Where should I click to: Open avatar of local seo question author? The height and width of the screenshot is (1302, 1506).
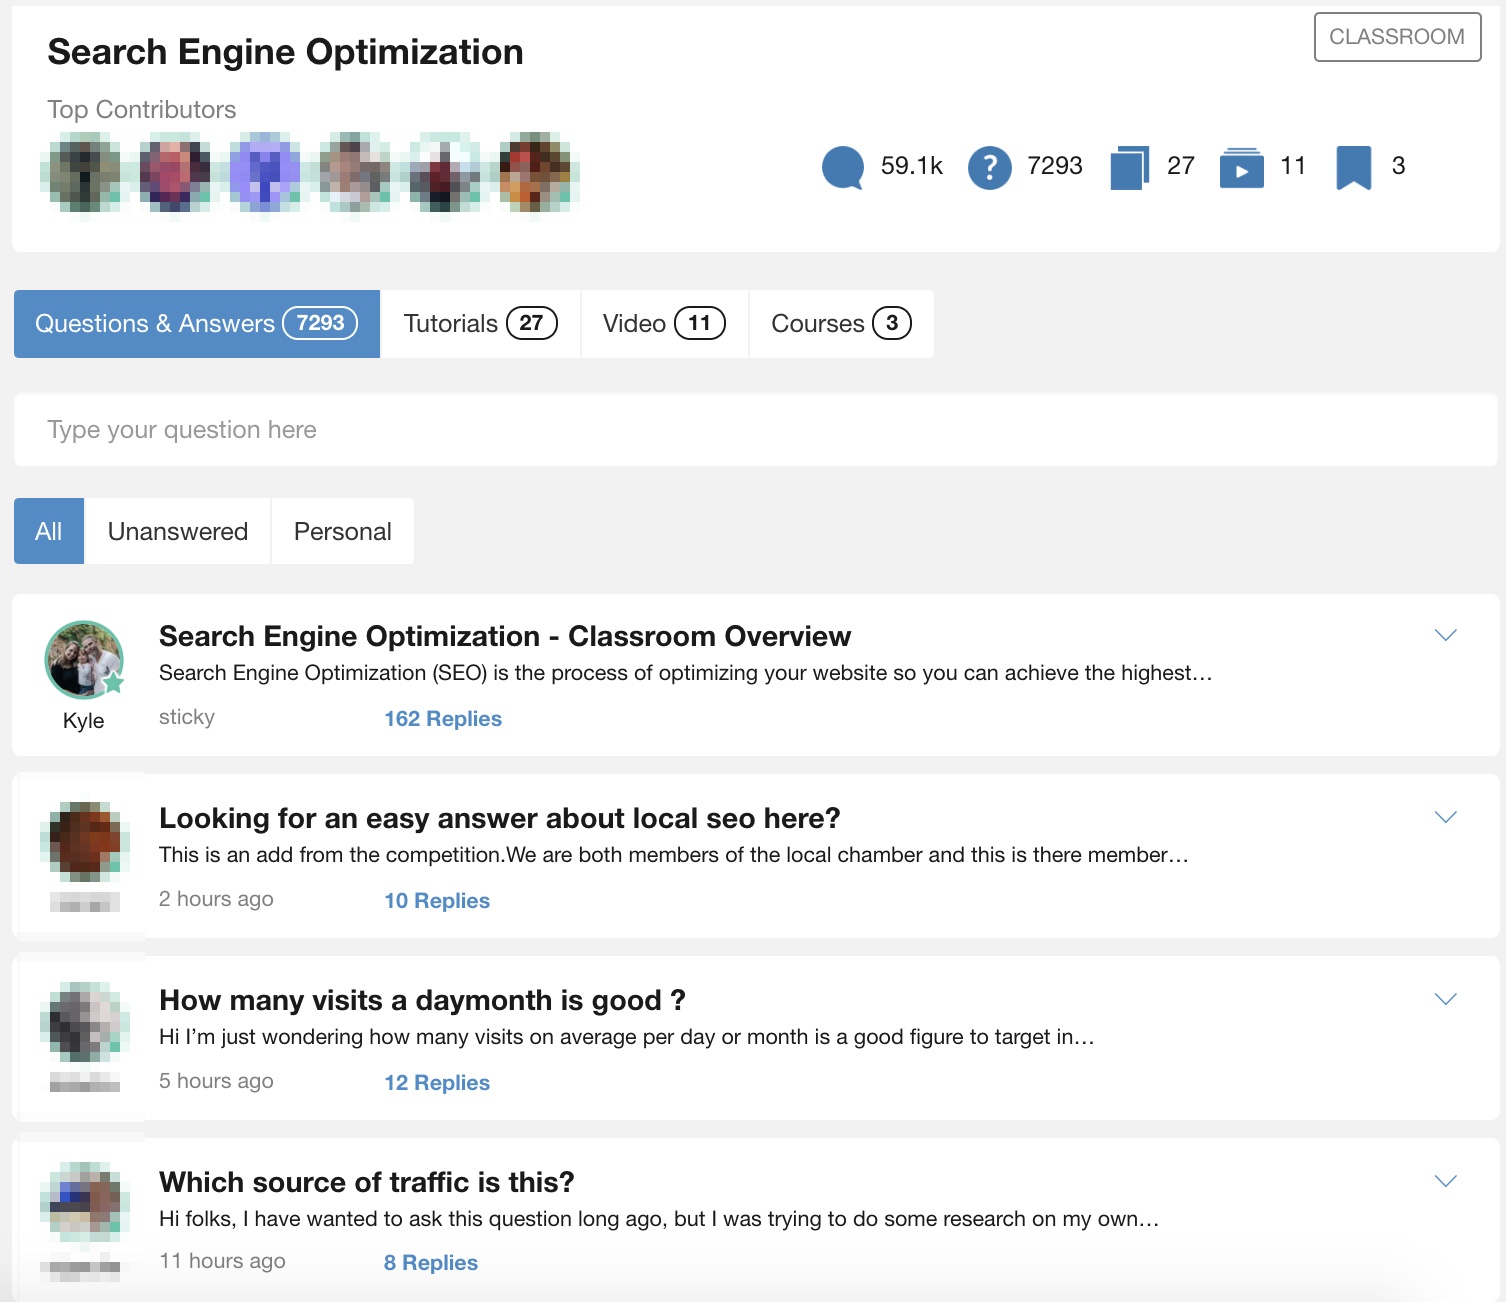point(85,841)
